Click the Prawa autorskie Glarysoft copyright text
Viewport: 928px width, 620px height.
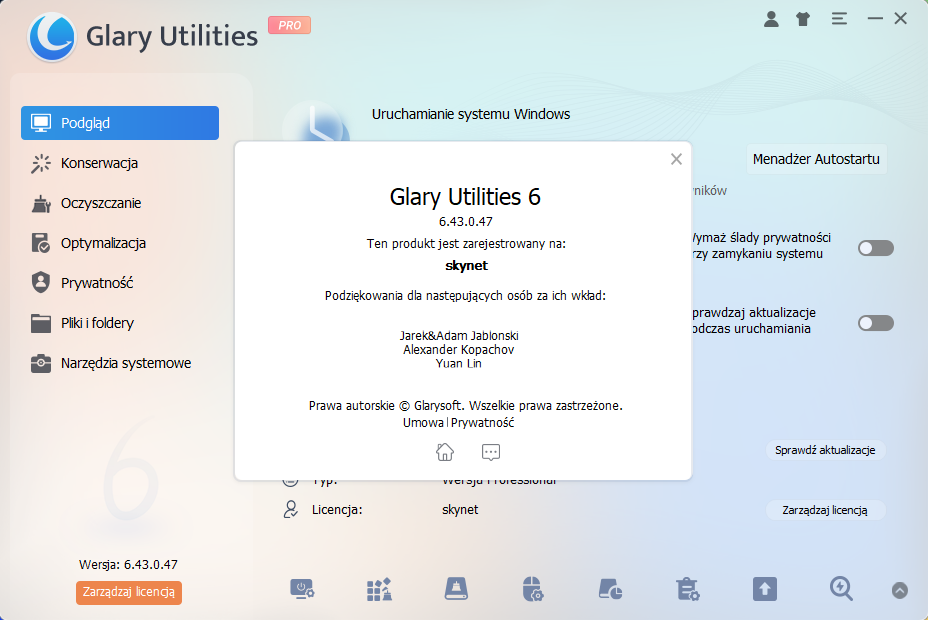tap(466, 406)
